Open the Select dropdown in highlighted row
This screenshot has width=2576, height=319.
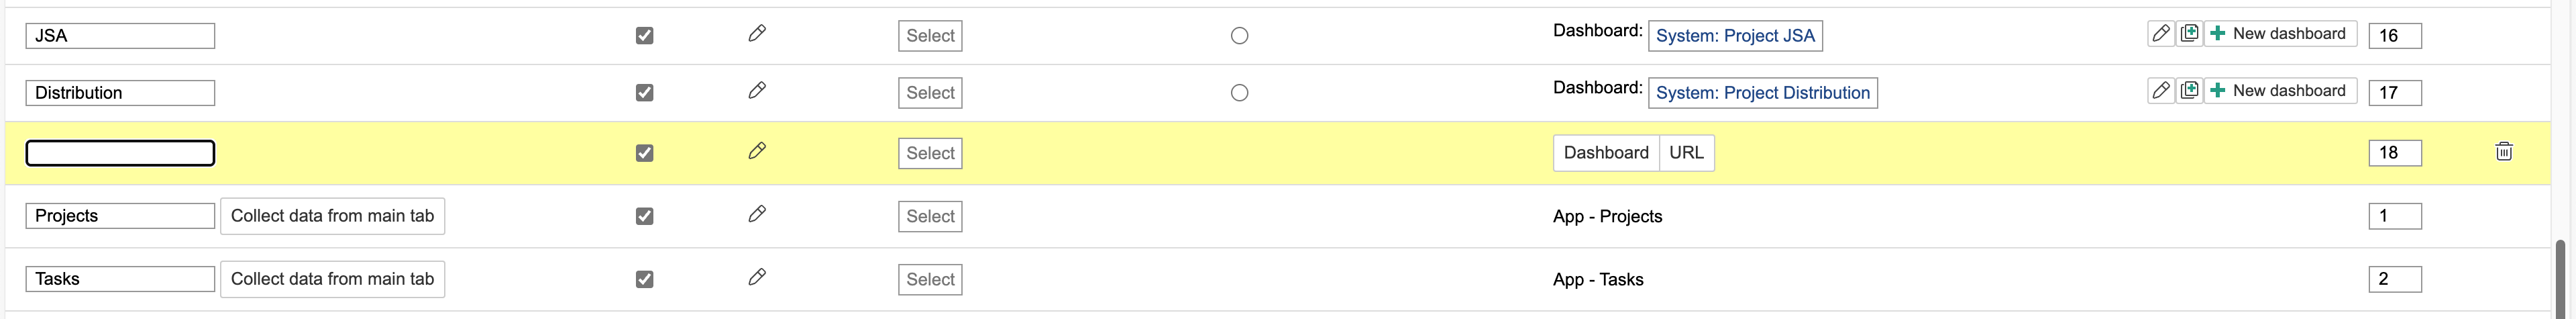(x=930, y=153)
